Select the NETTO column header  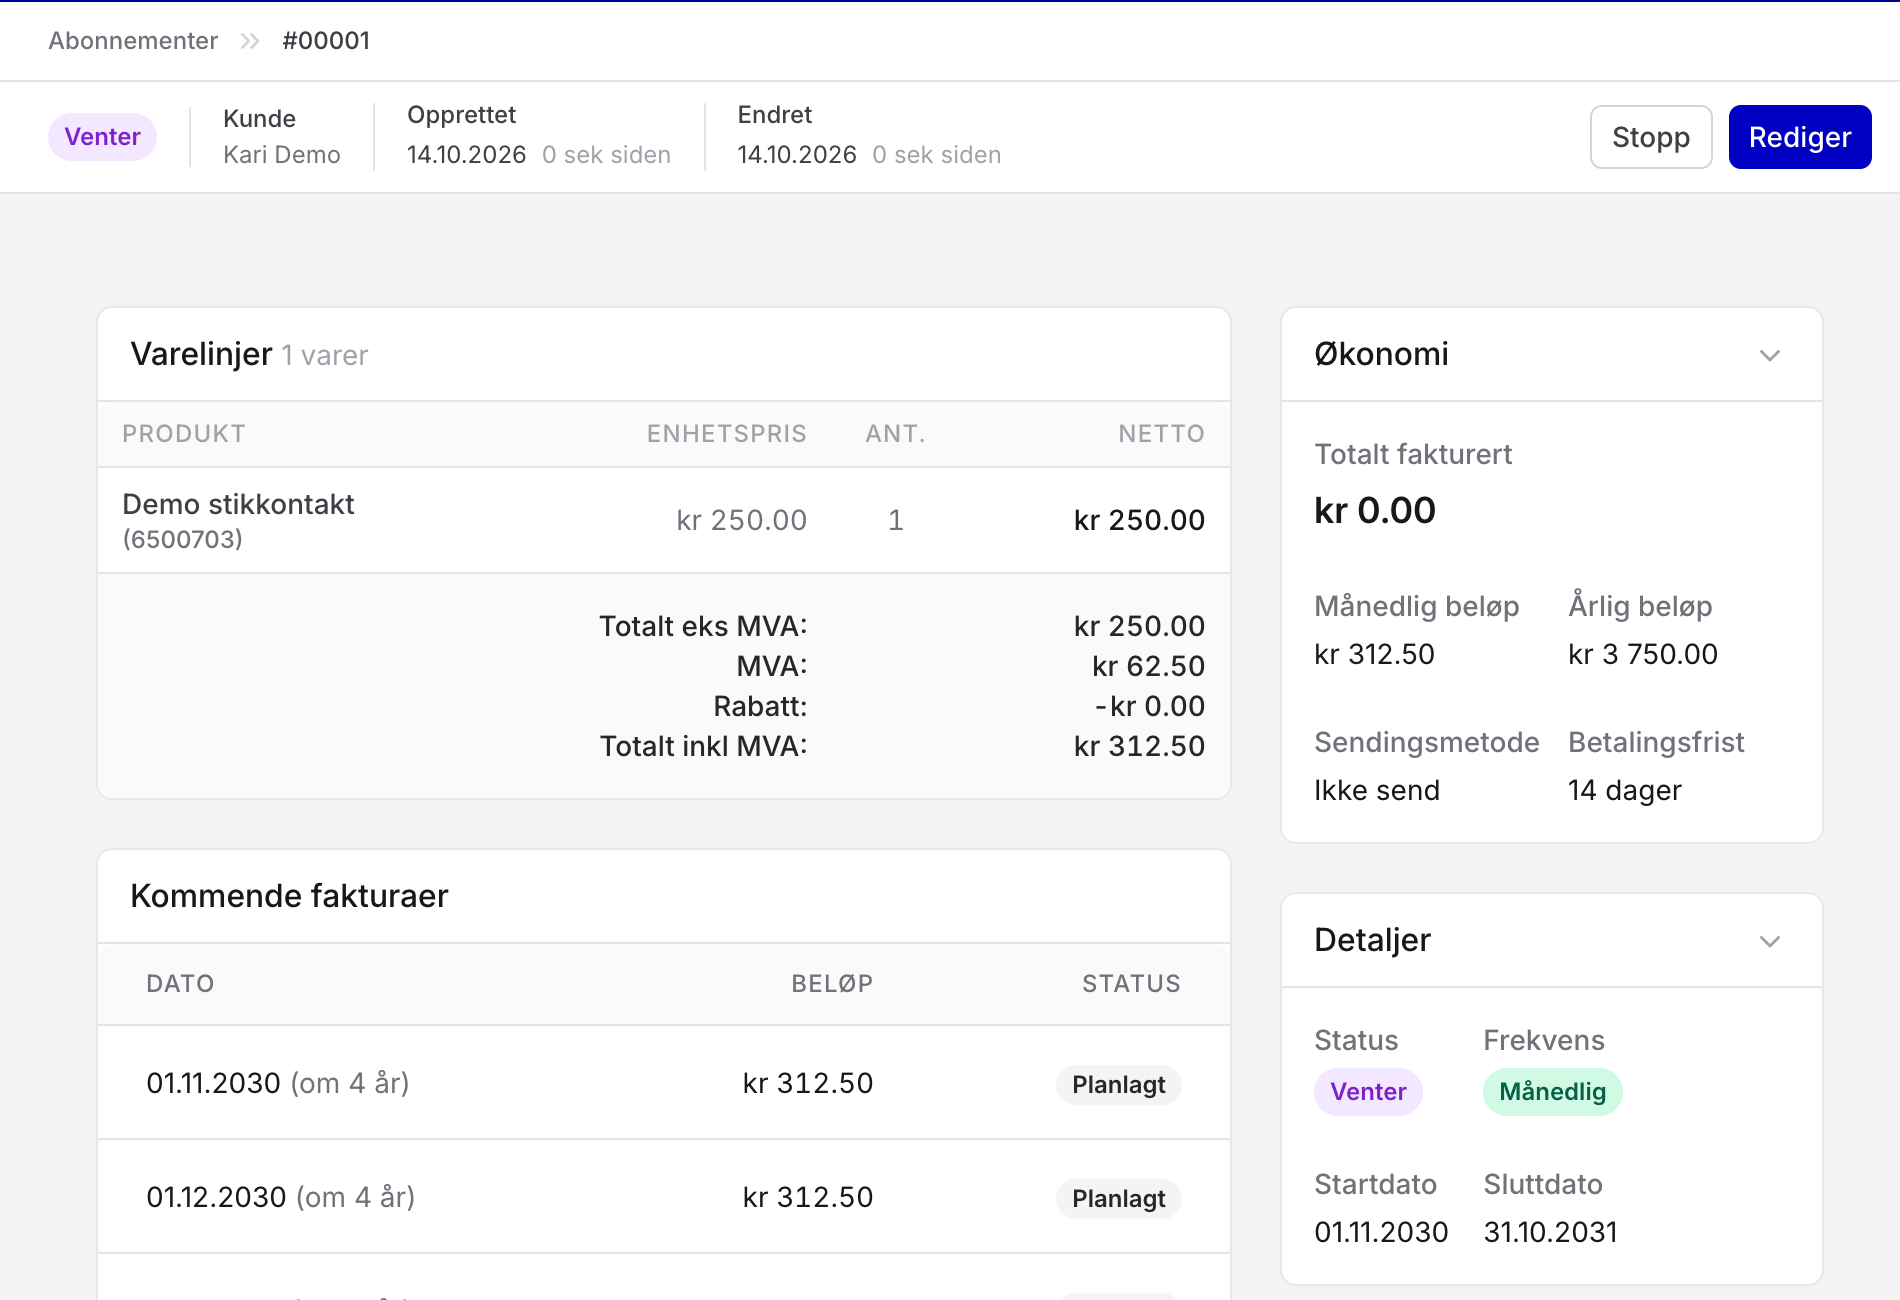pyautogui.click(x=1161, y=434)
